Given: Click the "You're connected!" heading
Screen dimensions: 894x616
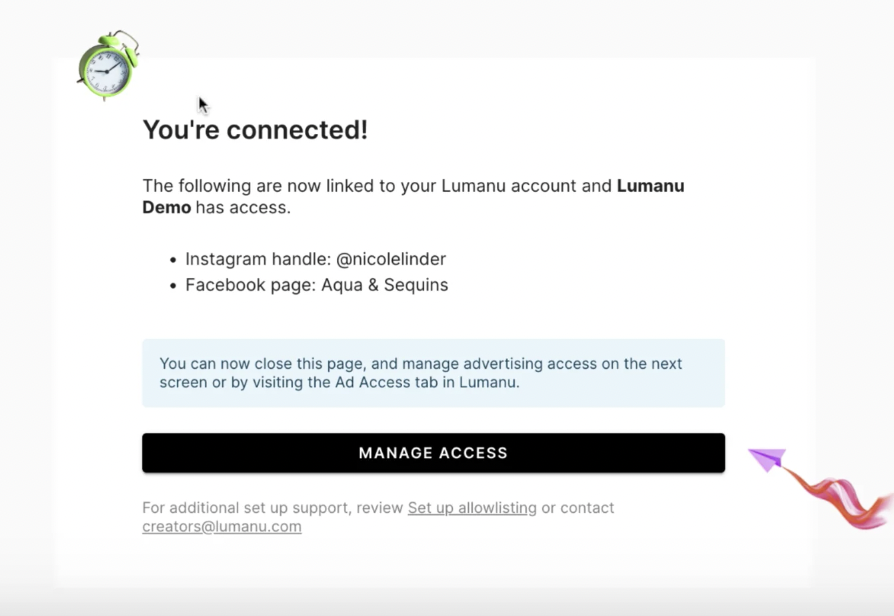Looking at the screenshot, I should [x=255, y=130].
